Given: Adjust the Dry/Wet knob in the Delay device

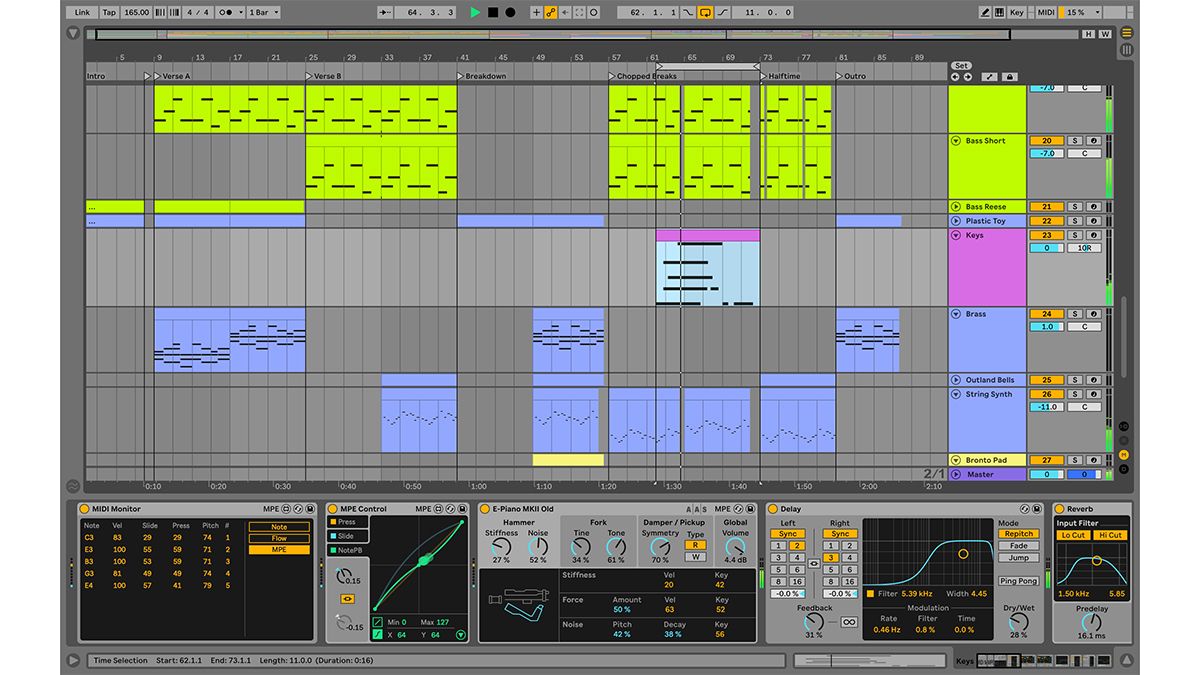Looking at the screenshot, I should click(x=1017, y=620).
